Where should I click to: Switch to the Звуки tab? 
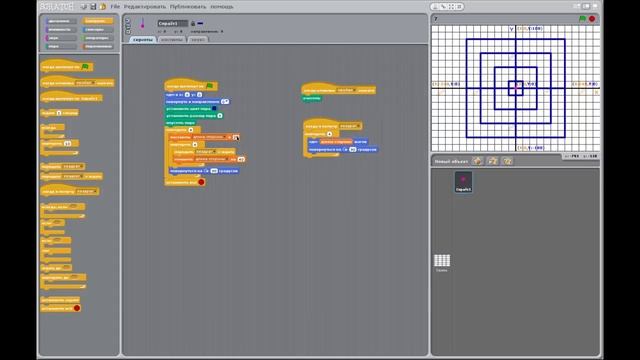(198, 40)
